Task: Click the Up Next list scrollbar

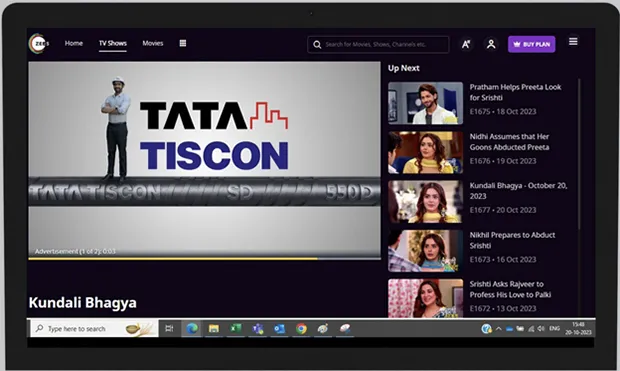Action: point(579,154)
